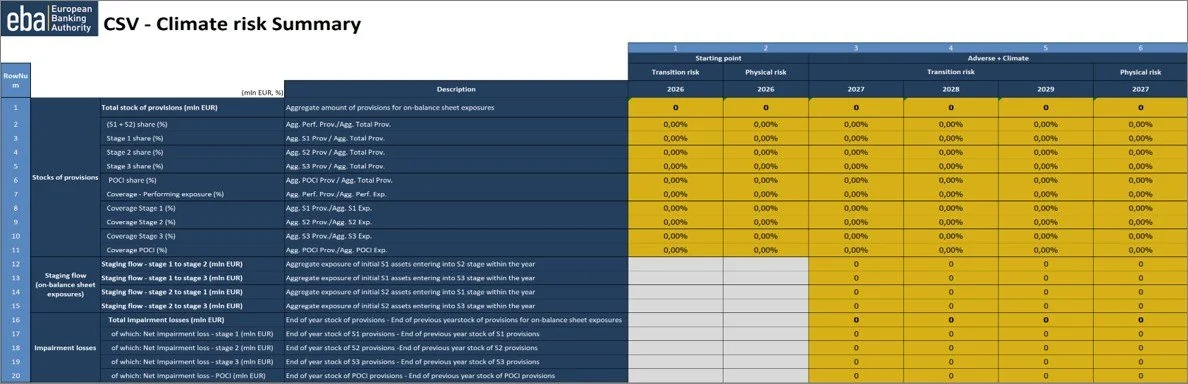
Task: Click the "Starting point" header cell
Action: [718, 58]
